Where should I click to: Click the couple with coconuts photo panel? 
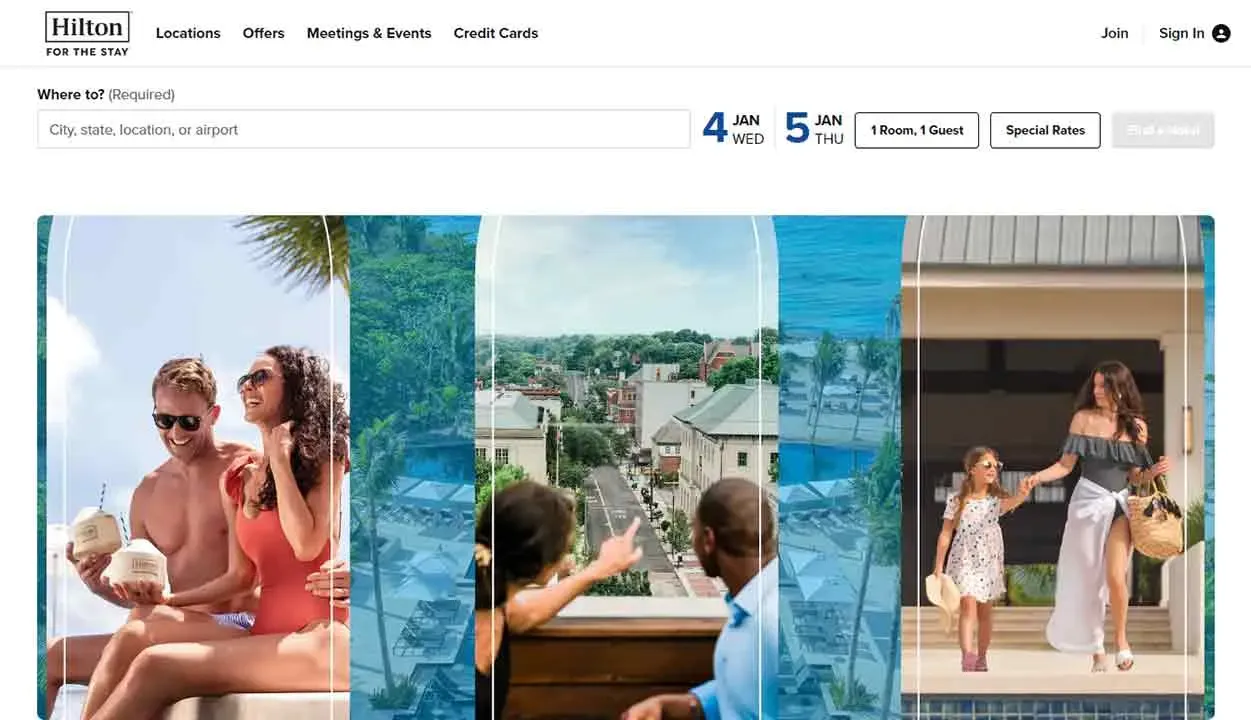pyautogui.click(x=198, y=467)
